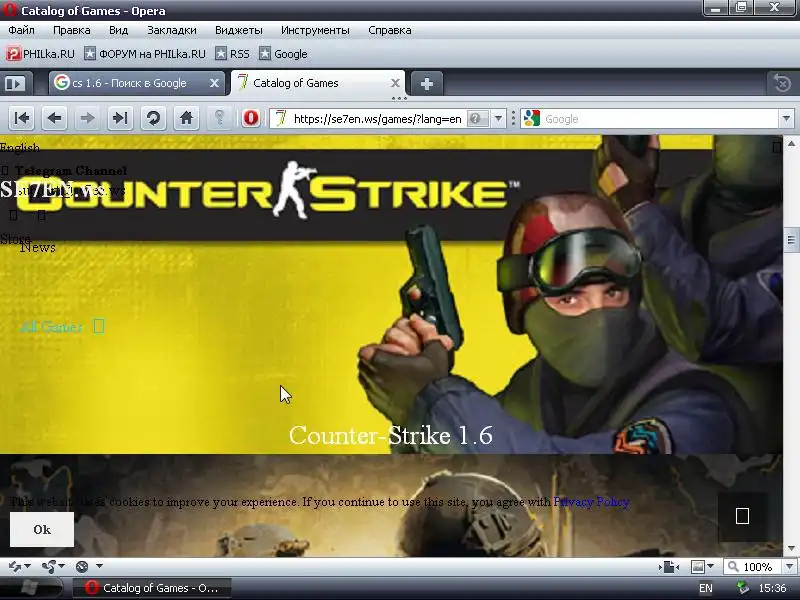Click the scrollbar up arrow
The height and width of the screenshot is (600, 800).
791,144
